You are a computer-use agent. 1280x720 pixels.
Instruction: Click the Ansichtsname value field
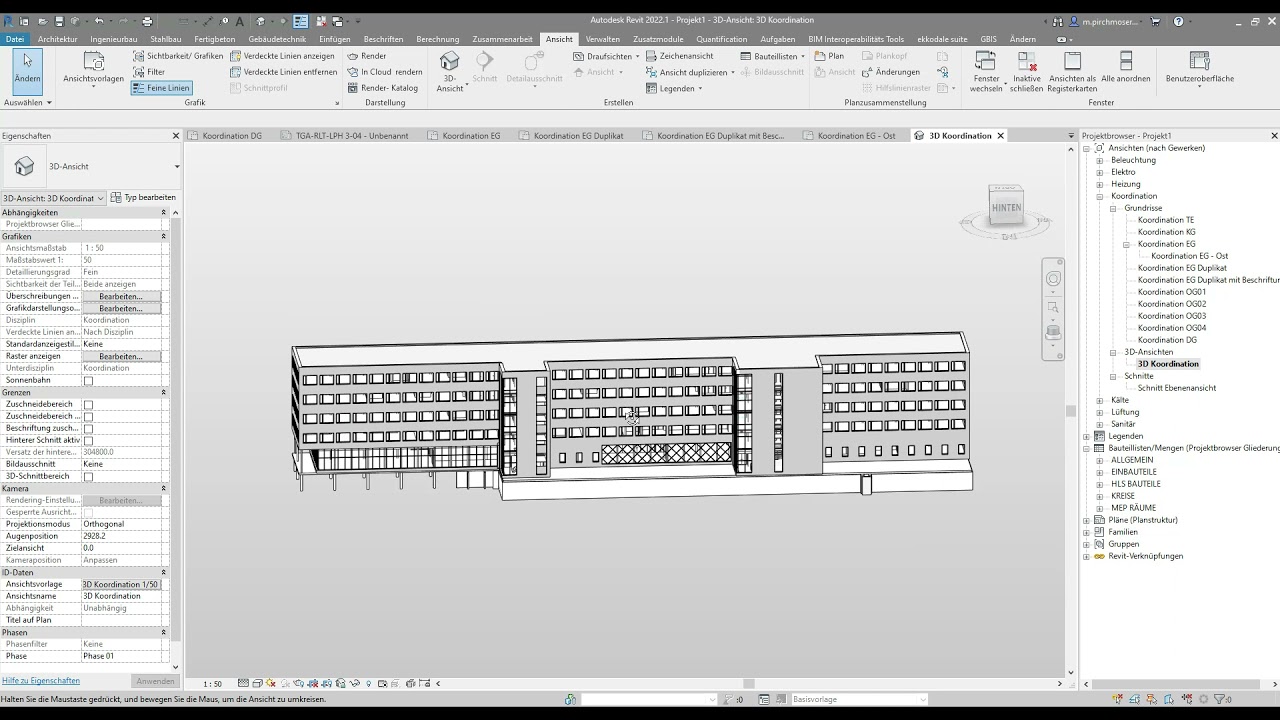[x=121, y=597]
